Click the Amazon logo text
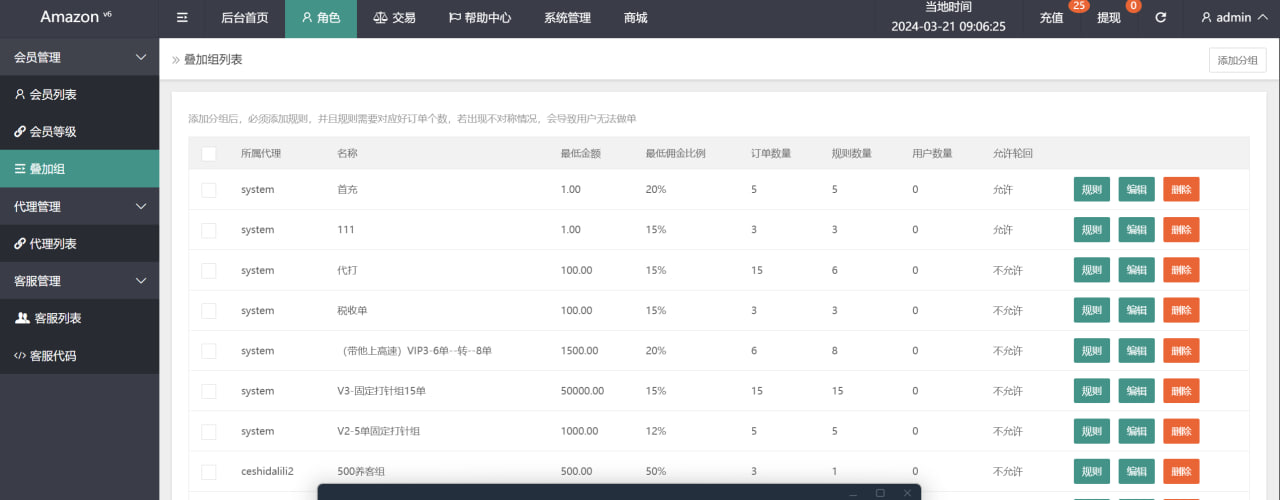Image resolution: width=1280 pixels, height=500 pixels. pos(69,17)
